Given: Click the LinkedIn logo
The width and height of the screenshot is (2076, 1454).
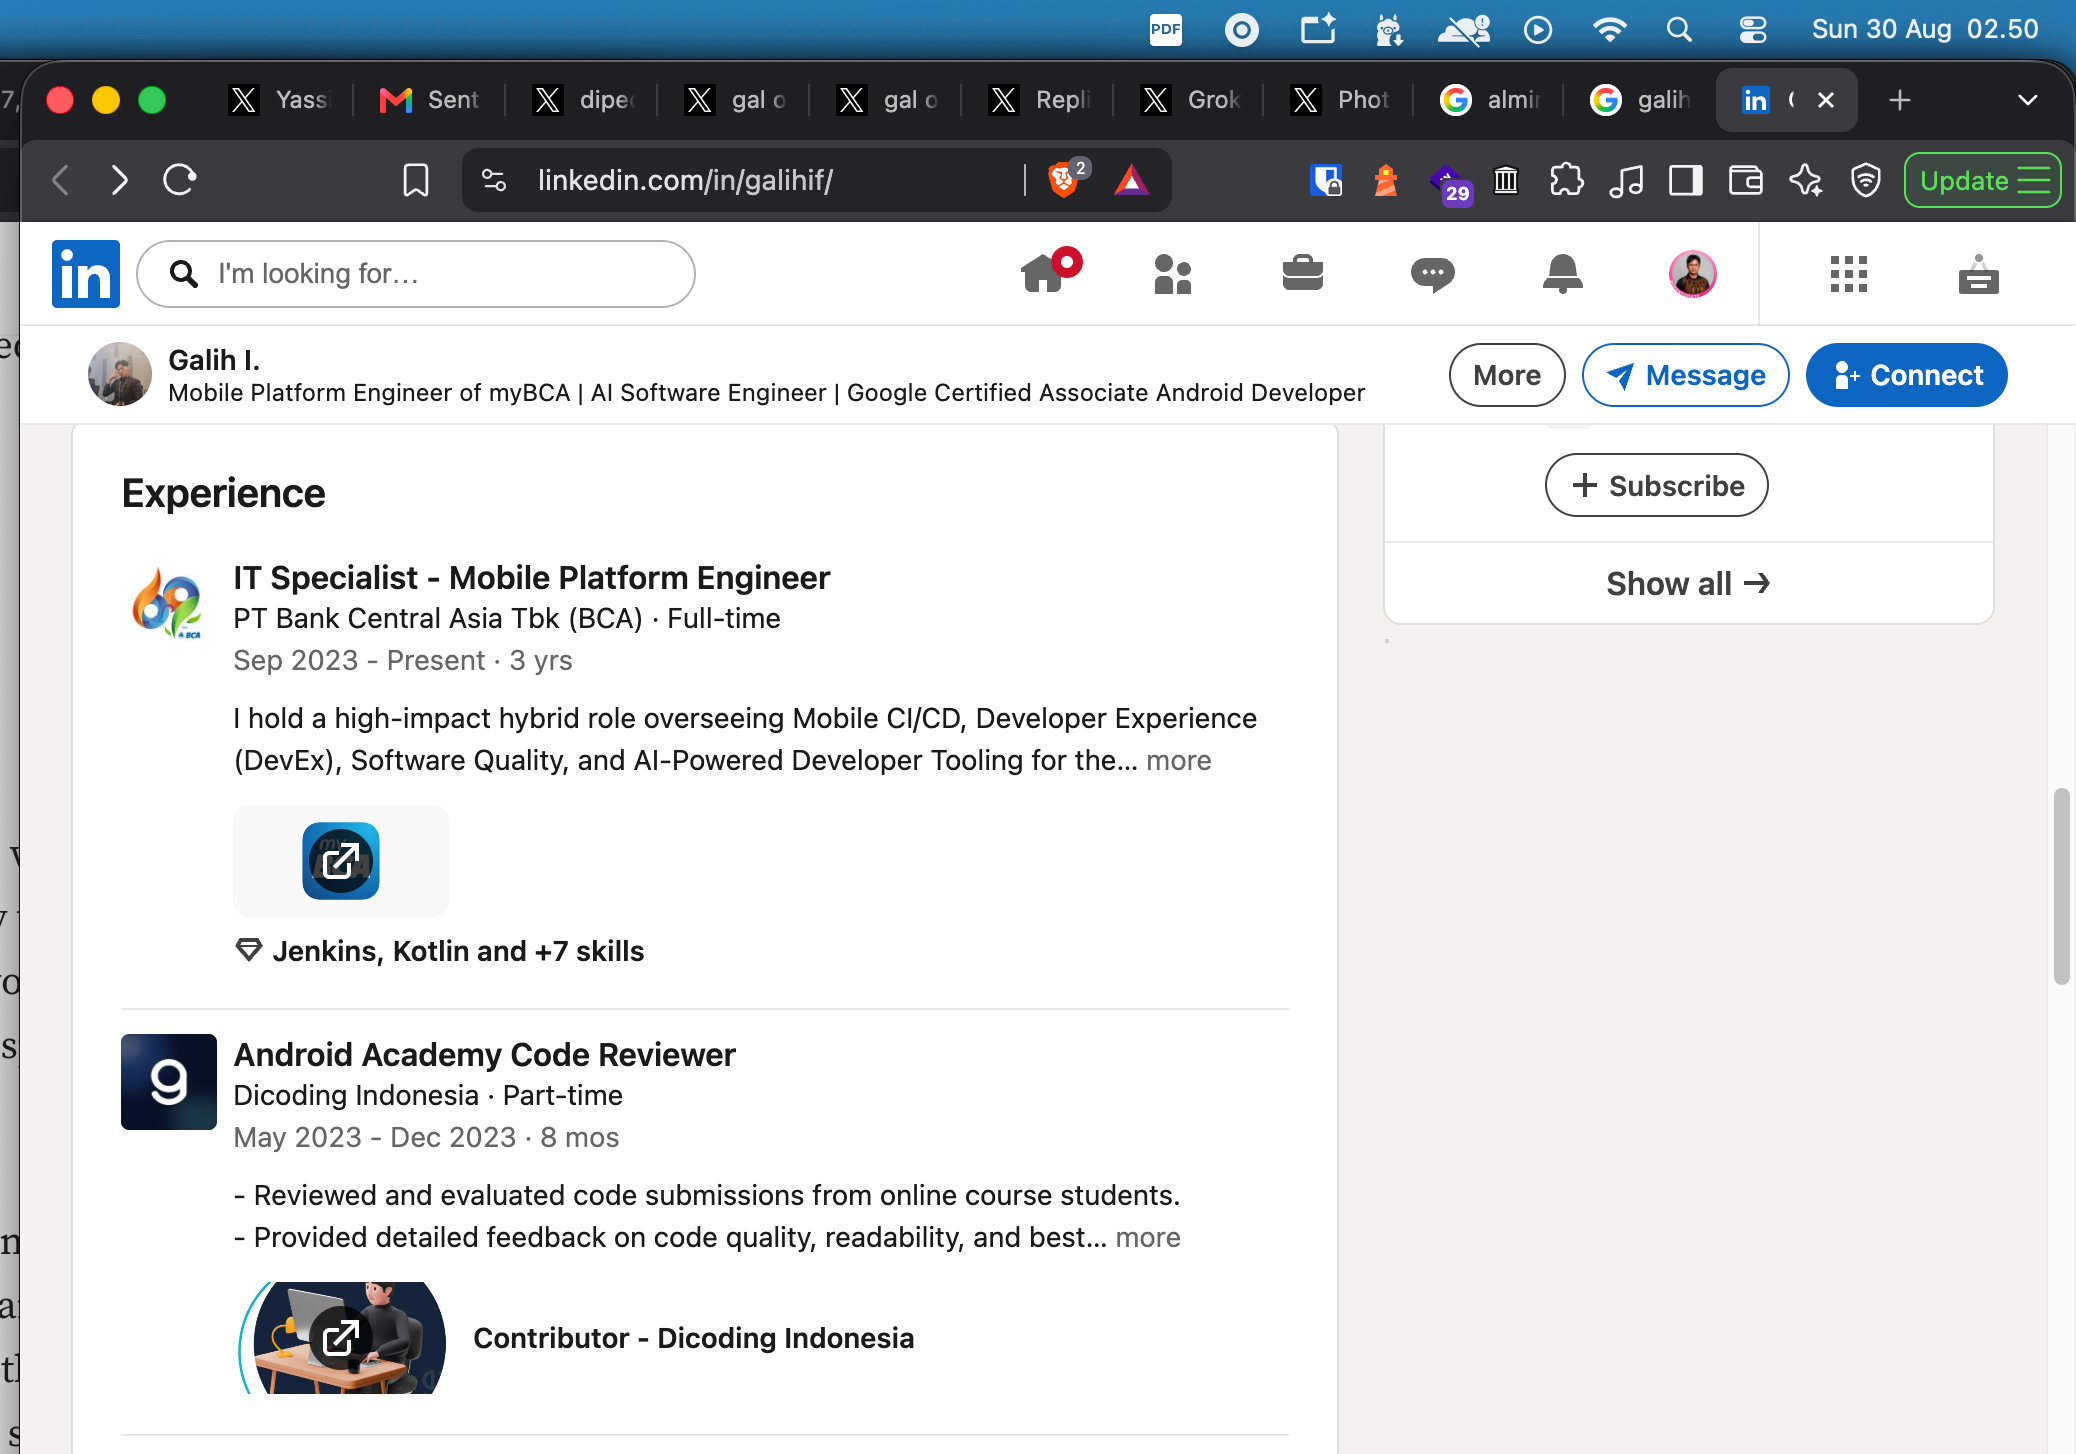Looking at the screenshot, I should 86,273.
